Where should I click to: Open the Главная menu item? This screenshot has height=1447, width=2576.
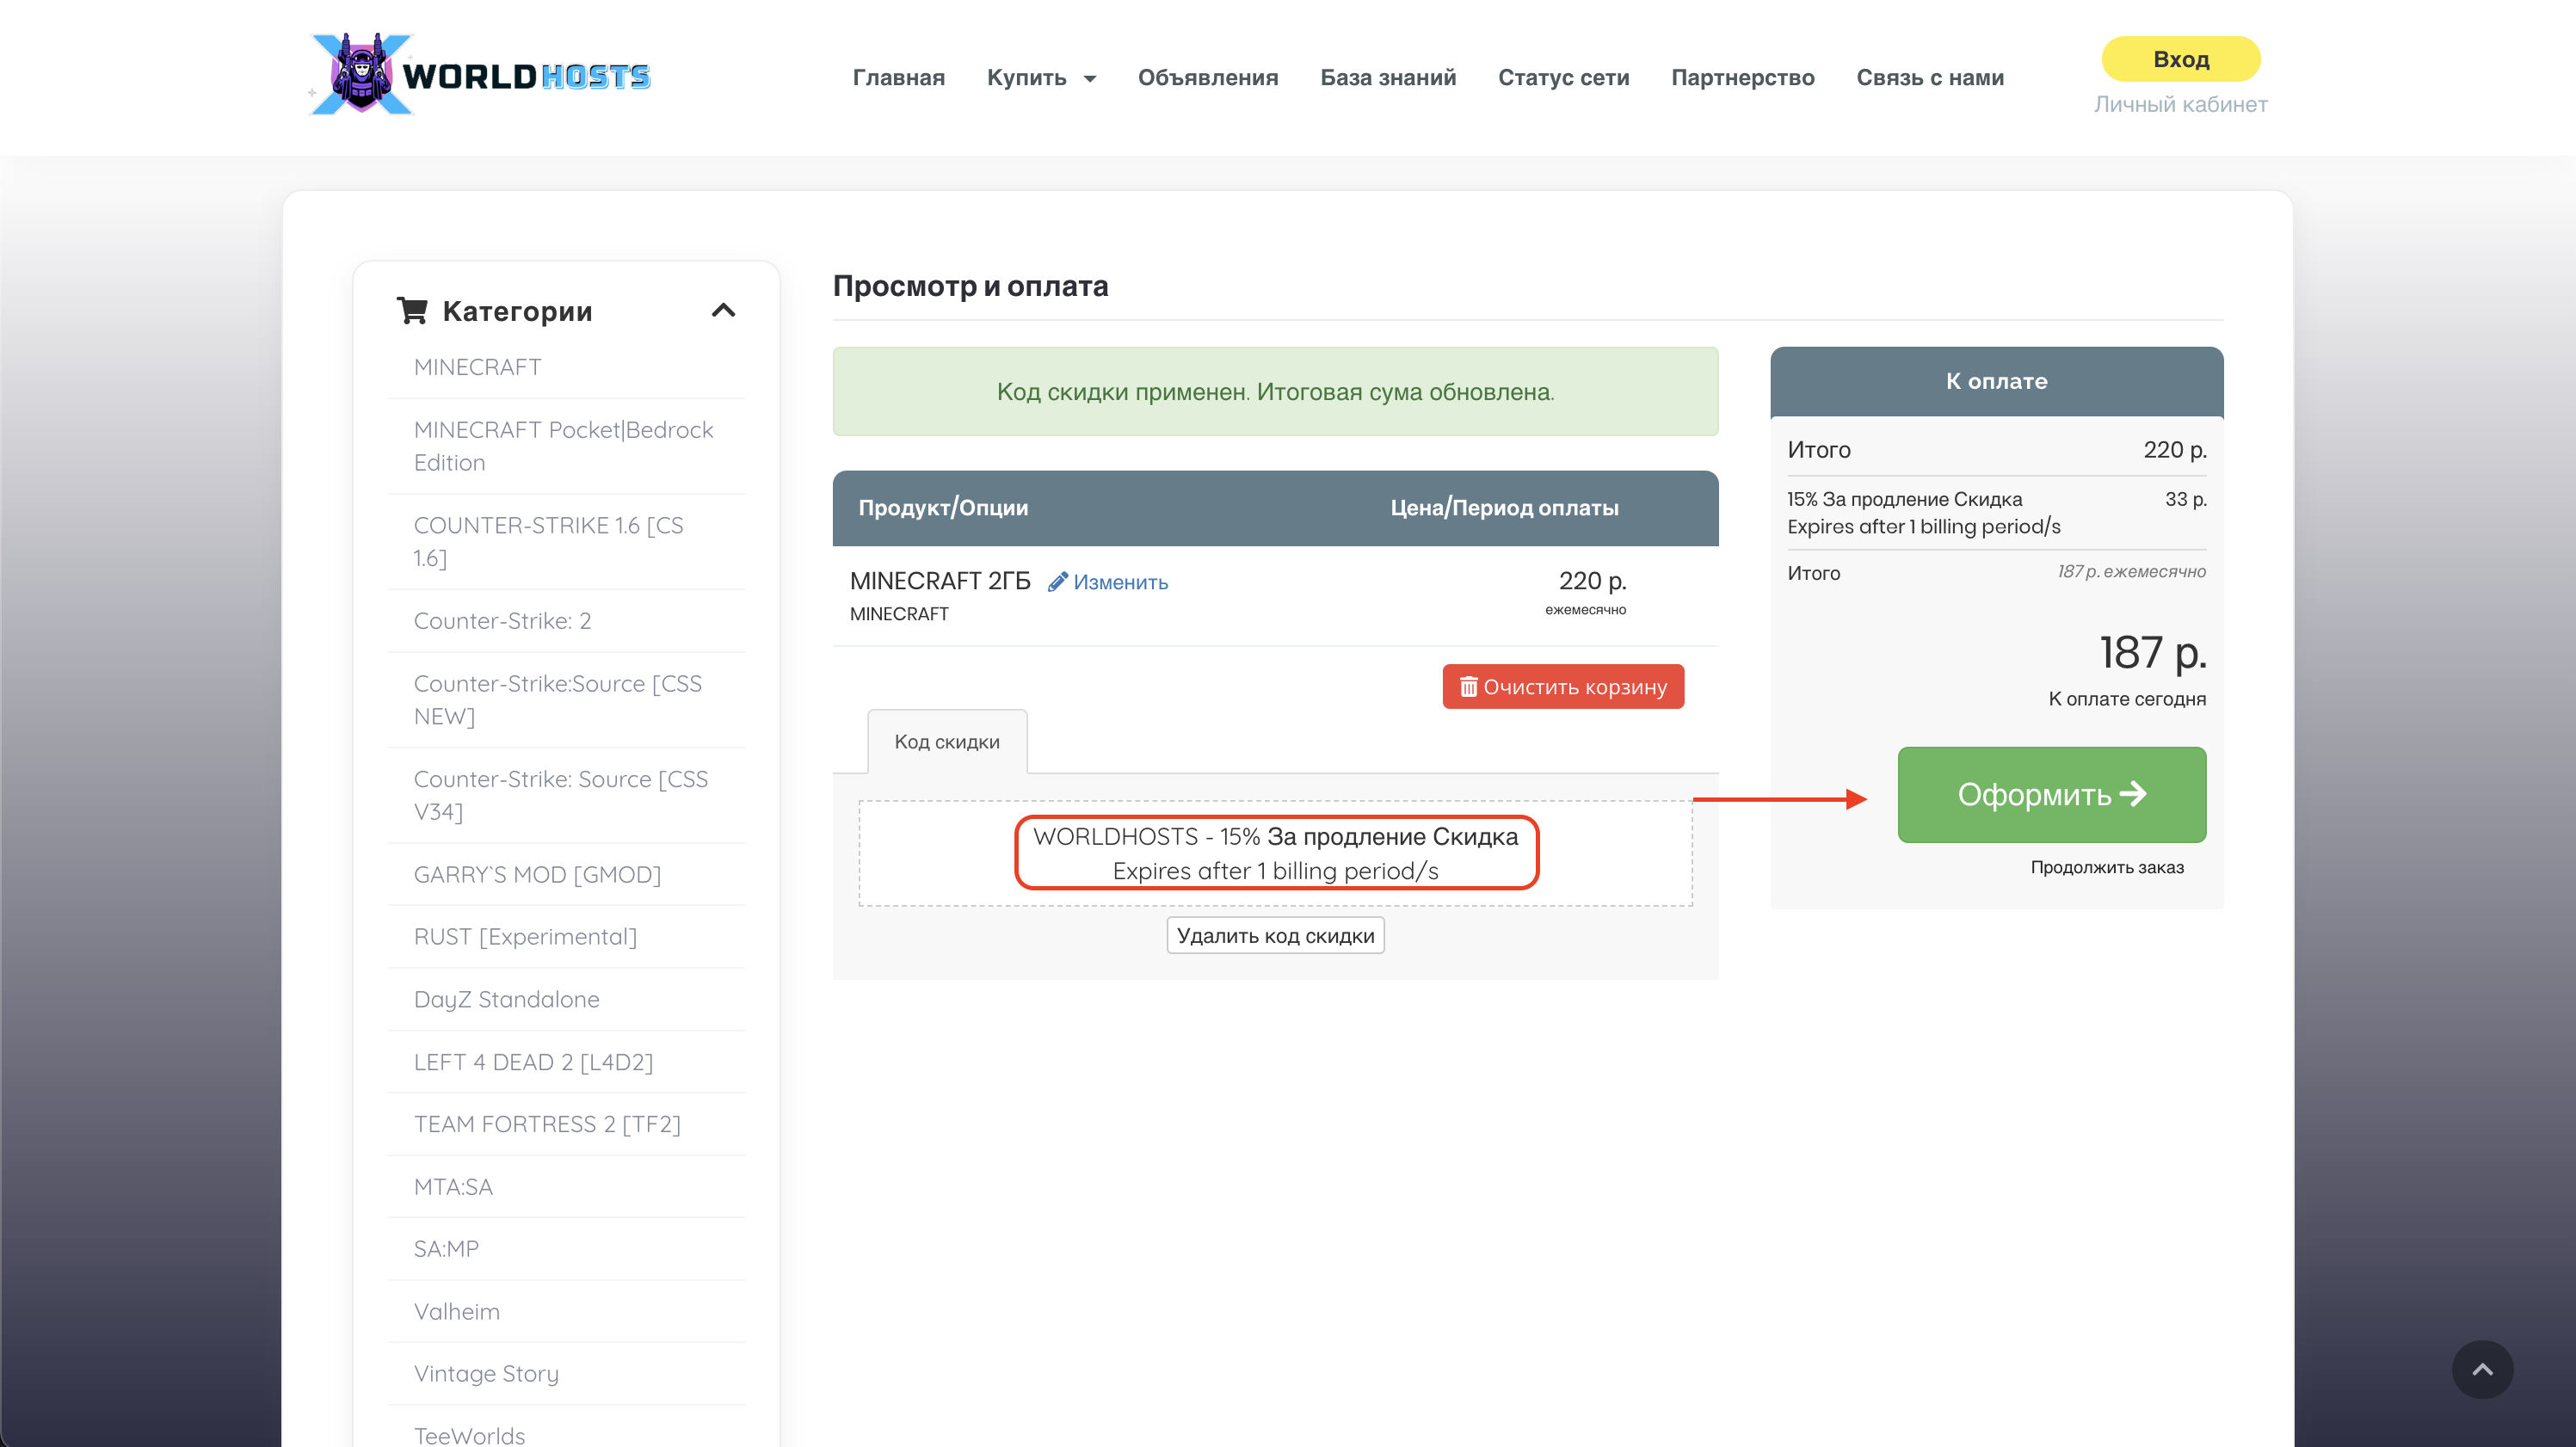coord(898,77)
